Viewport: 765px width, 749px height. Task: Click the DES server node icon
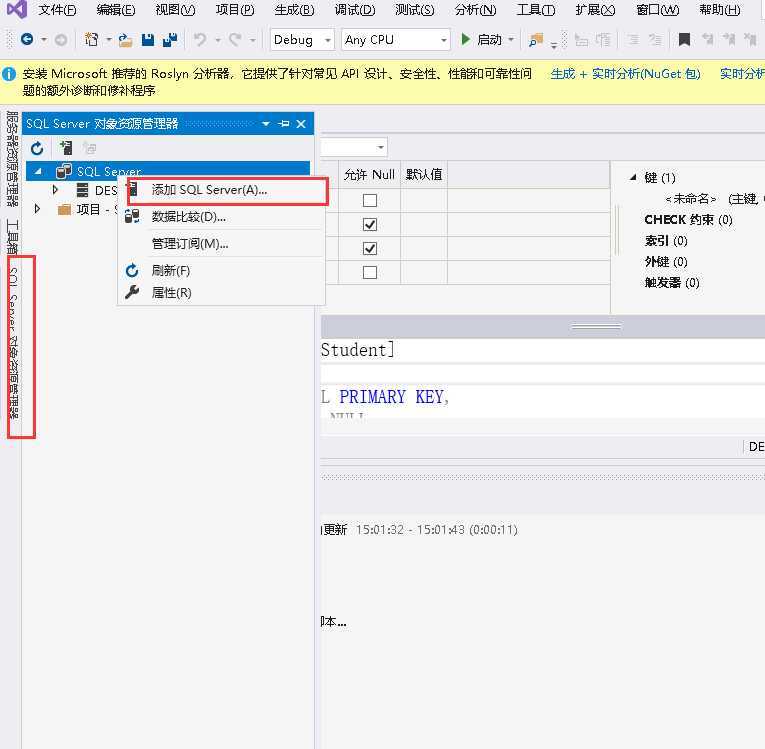coord(82,190)
